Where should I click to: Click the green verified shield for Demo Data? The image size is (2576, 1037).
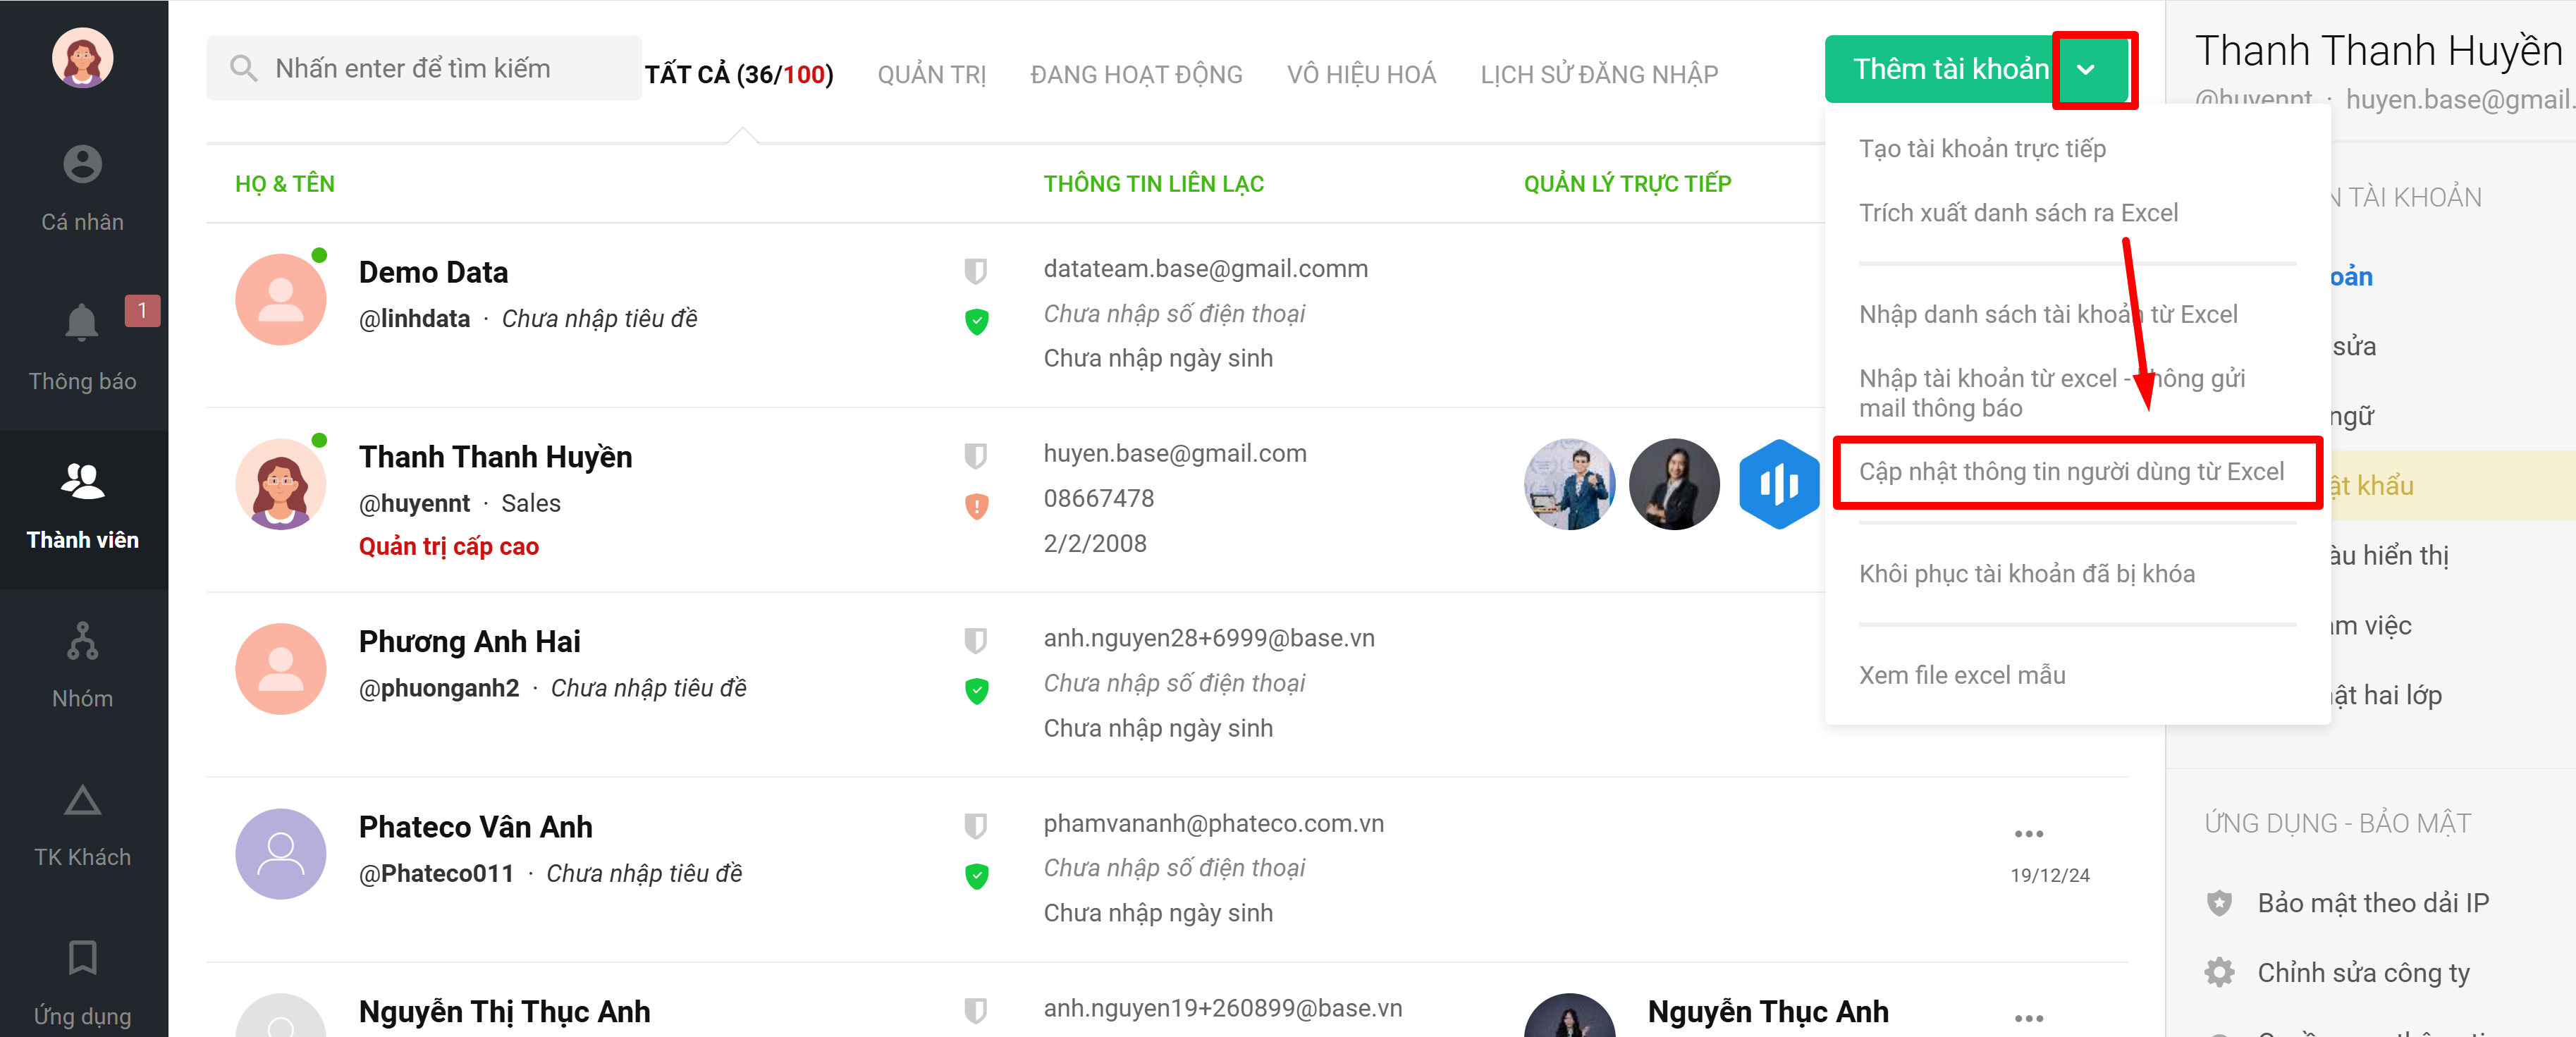coord(976,321)
